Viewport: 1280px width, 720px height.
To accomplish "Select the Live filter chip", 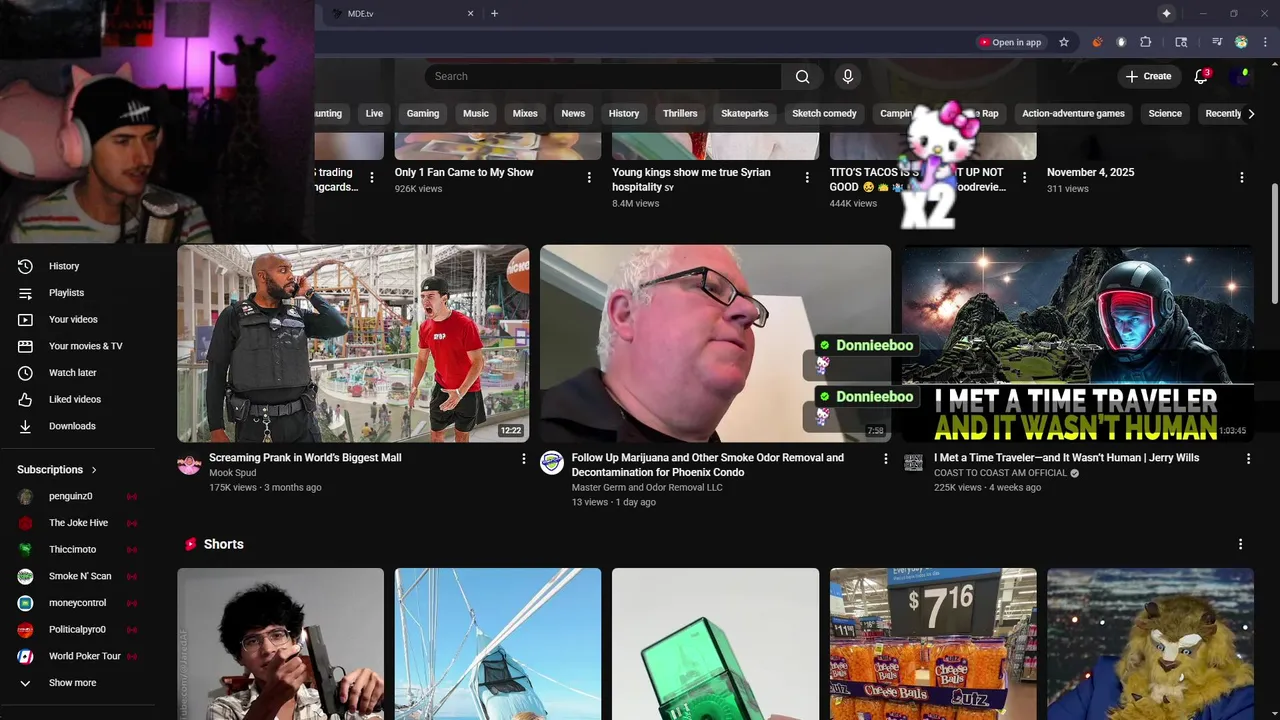I will point(374,114).
